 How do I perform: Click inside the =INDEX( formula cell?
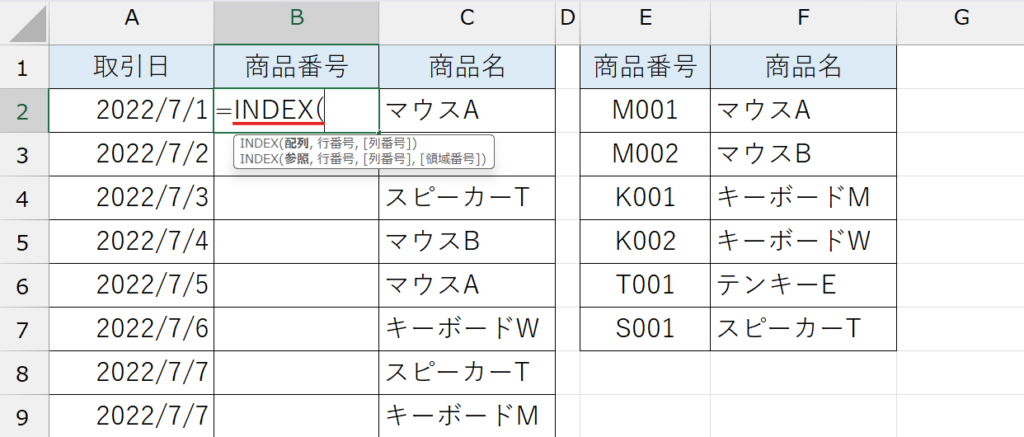tap(296, 111)
